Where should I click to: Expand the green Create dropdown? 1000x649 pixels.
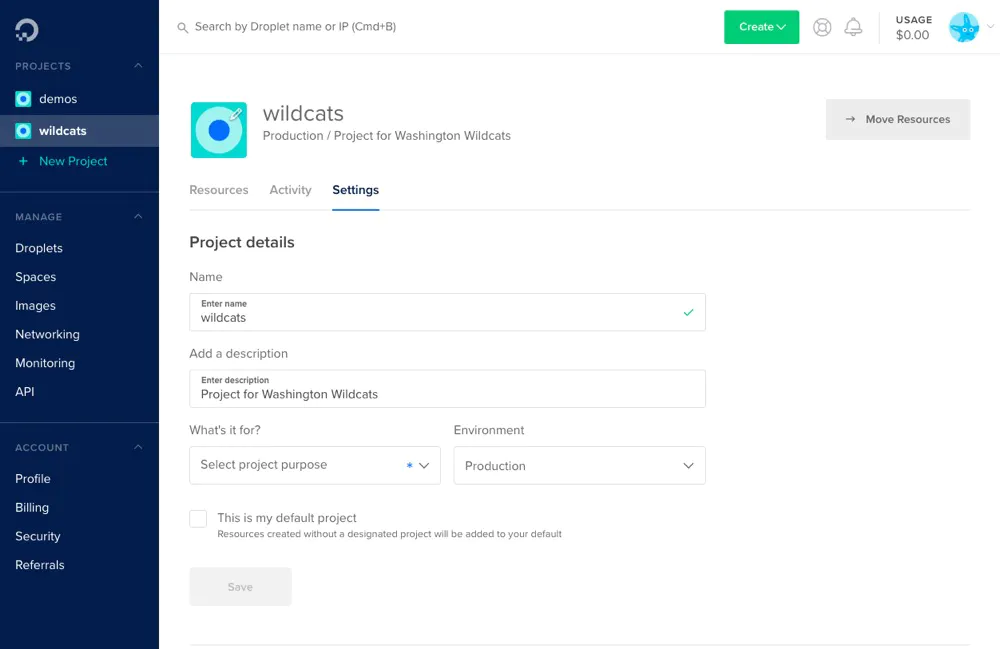click(761, 27)
